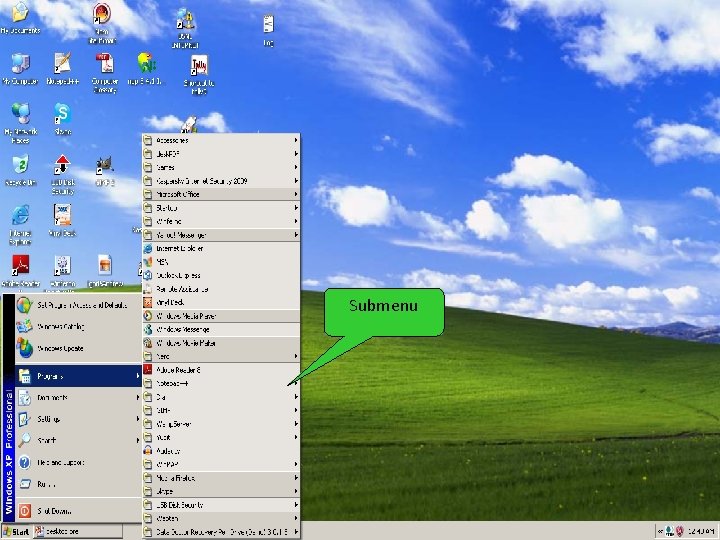
Task: Select Vinyl Deck desktop icon
Action: (62, 220)
